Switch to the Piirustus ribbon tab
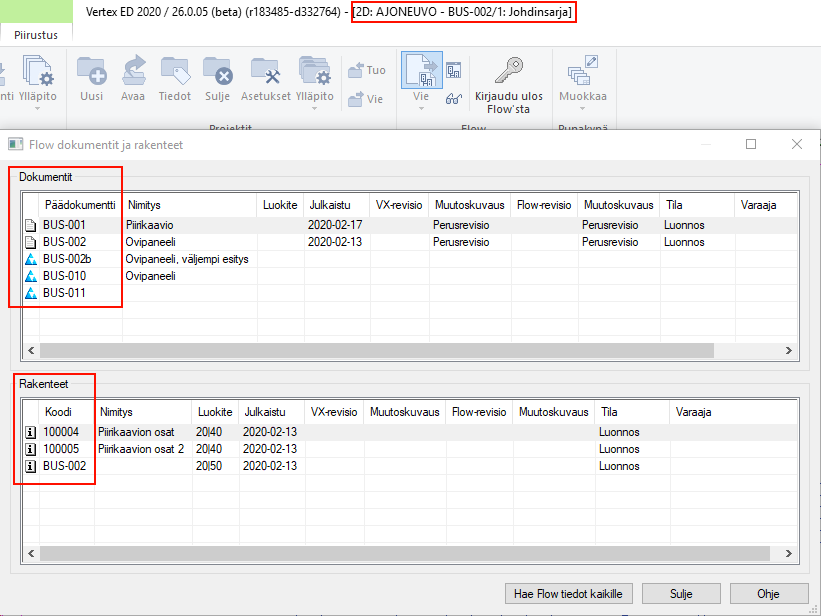 point(36,35)
